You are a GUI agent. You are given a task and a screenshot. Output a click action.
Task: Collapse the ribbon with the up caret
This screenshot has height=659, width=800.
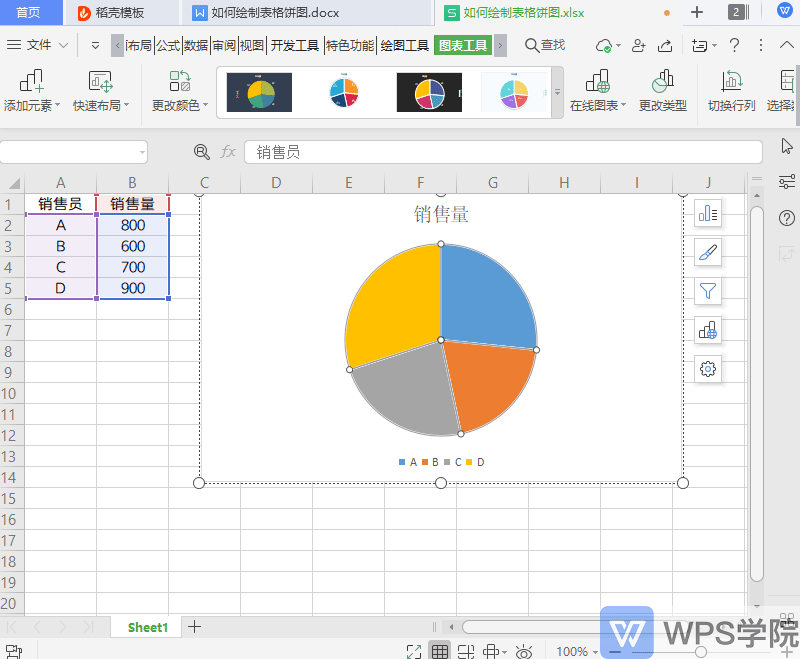787,45
